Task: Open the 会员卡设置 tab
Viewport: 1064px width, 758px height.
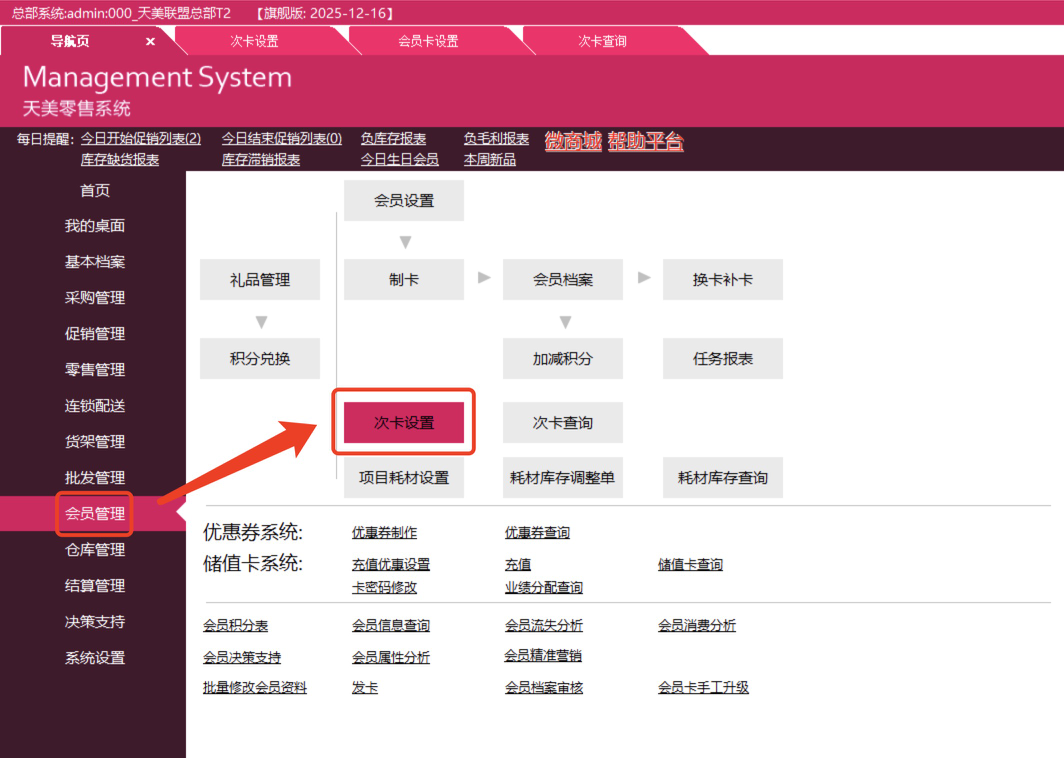Action: pyautogui.click(x=428, y=42)
